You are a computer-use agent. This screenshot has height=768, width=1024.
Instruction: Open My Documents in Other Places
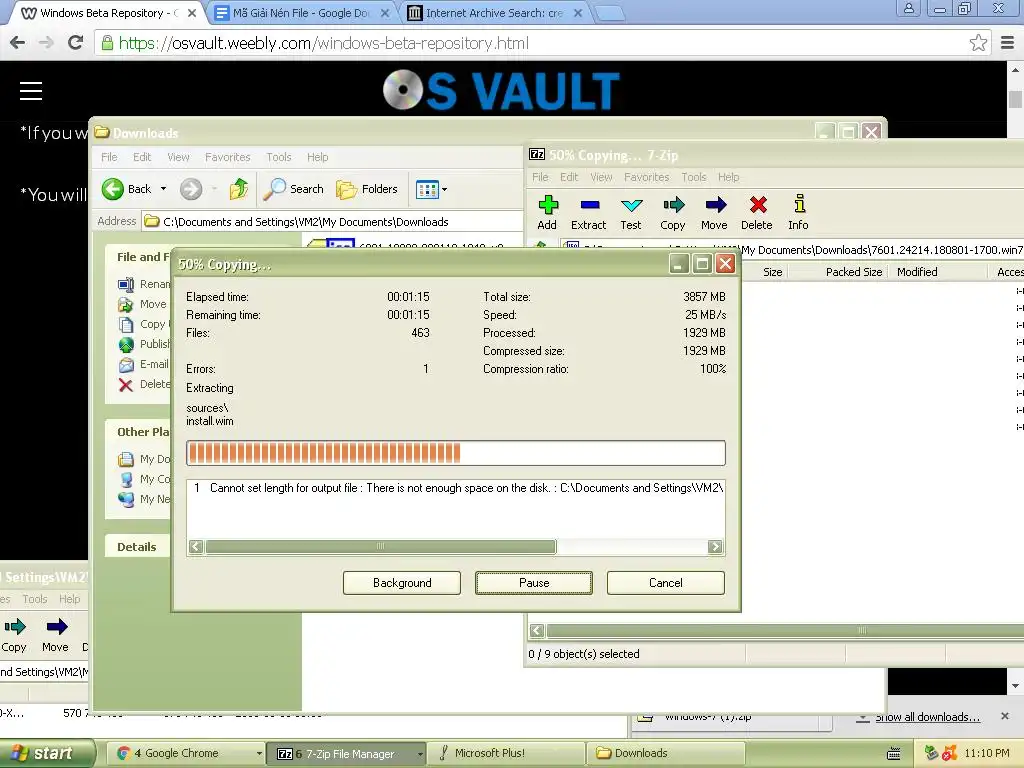(x=144, y=459)
